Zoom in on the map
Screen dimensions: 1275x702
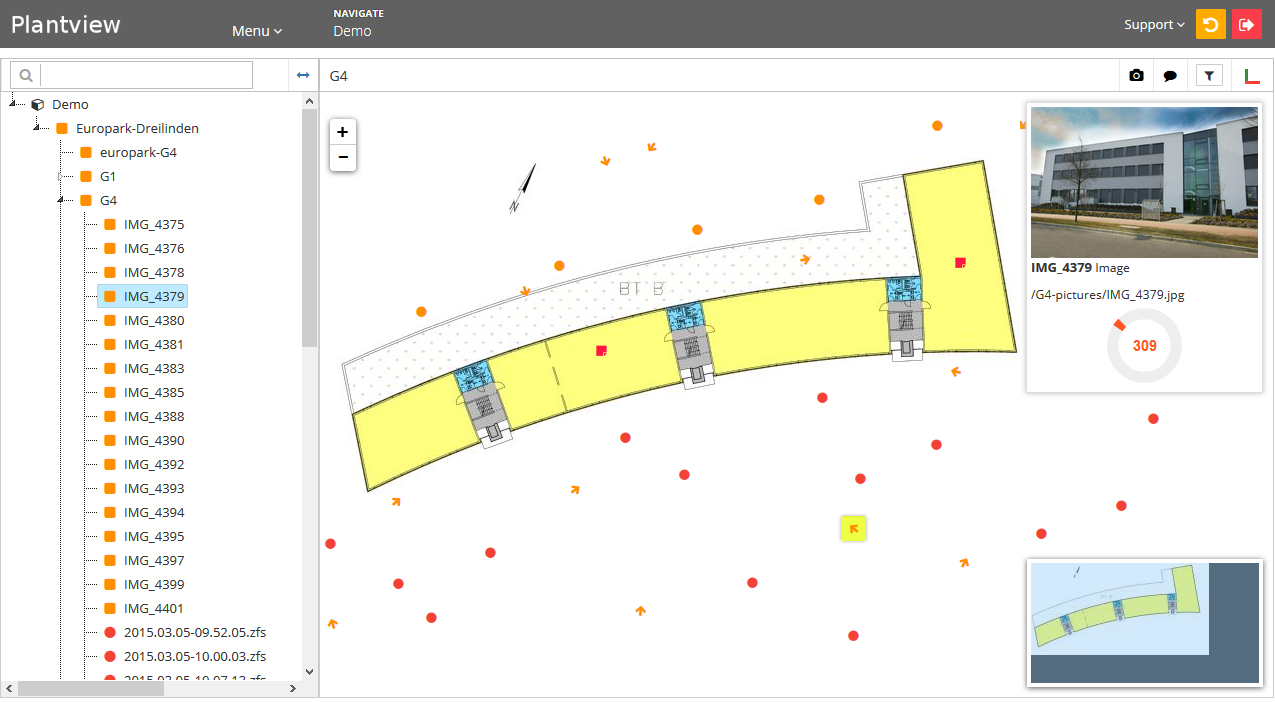pyautogui.click(x=343, y=132)
